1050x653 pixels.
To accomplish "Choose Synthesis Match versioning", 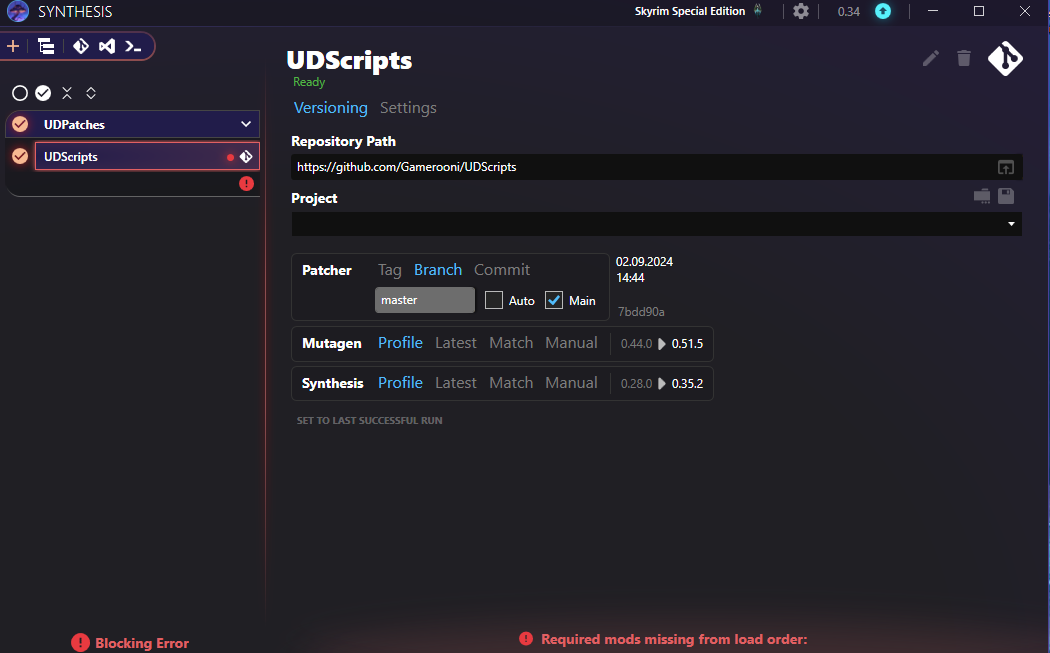I will [x=511, y=383].
